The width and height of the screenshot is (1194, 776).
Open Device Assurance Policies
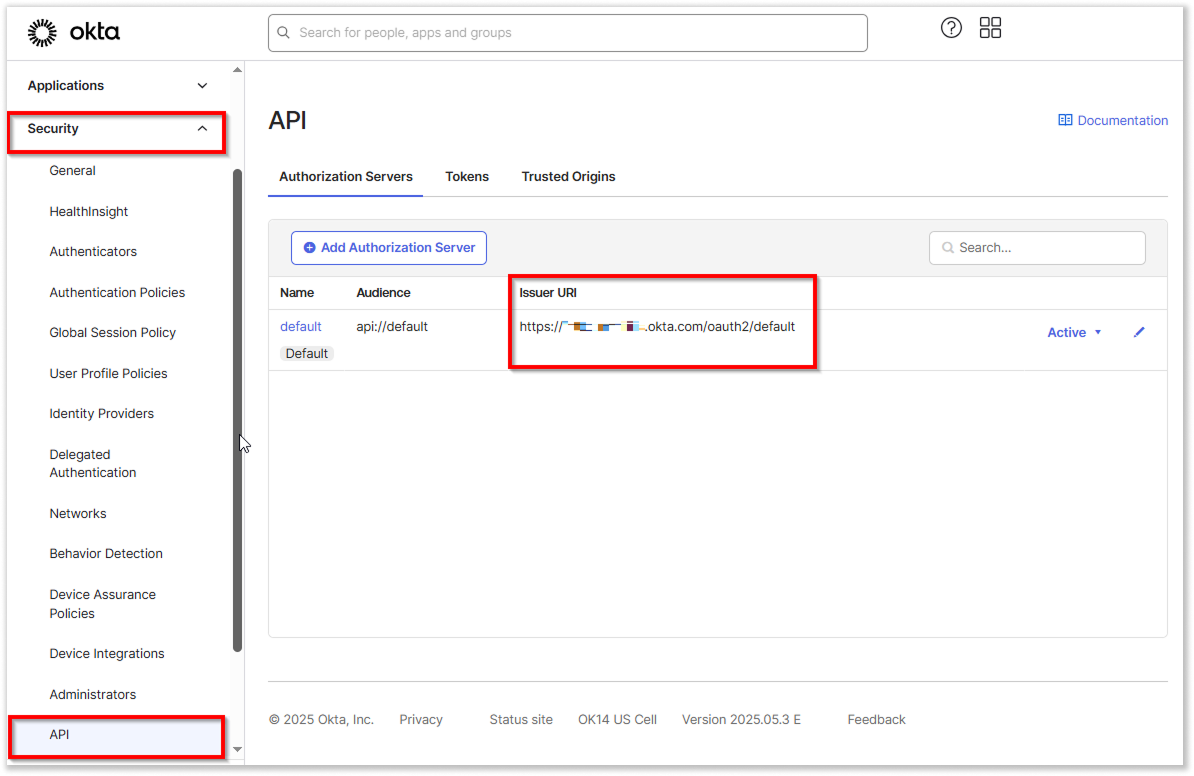click(x=103, y=604)
